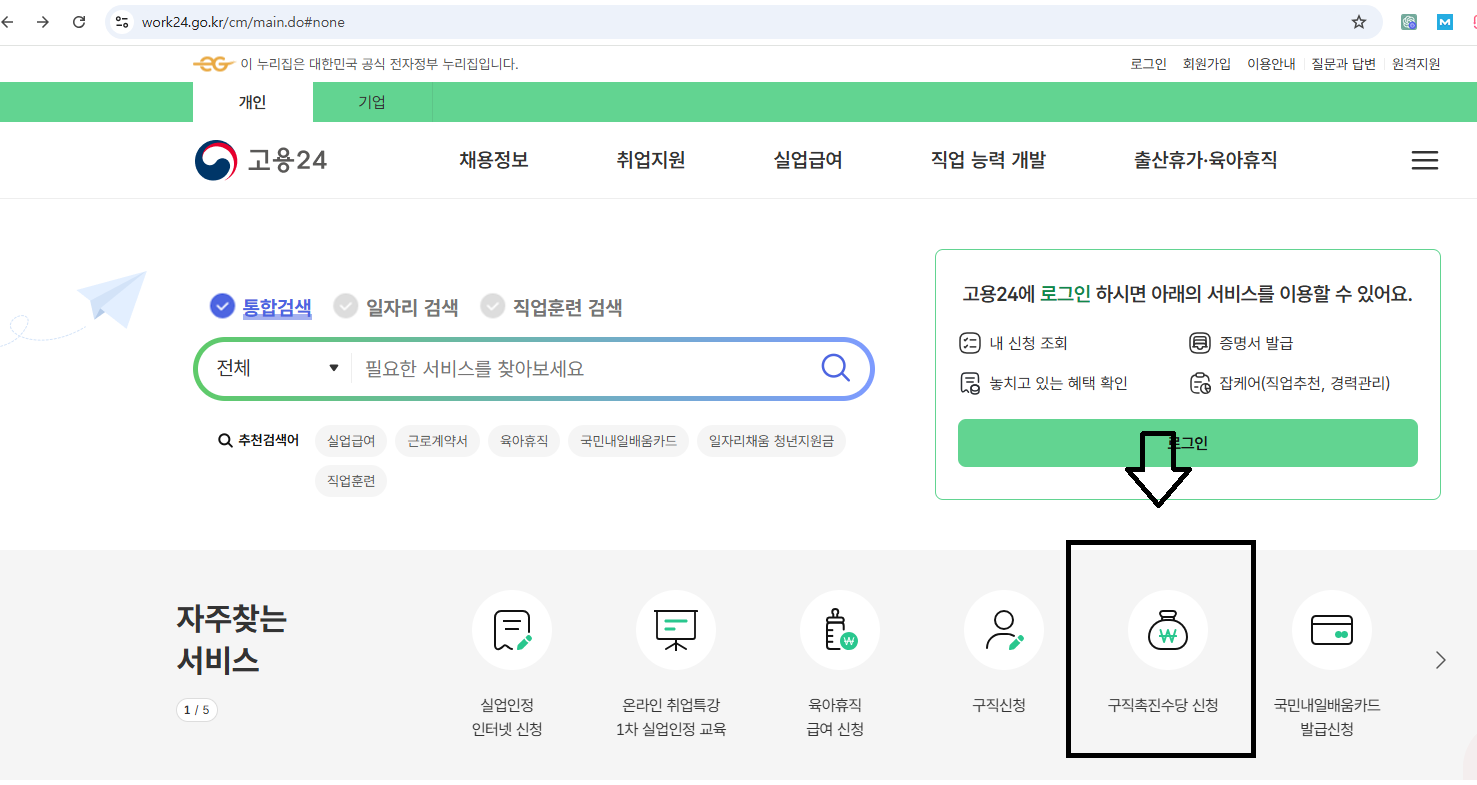Image resolution: width=1477 pixels, height=785 pixels.
Task: Open the 회원가입 link
Action: click(1206, 63)
